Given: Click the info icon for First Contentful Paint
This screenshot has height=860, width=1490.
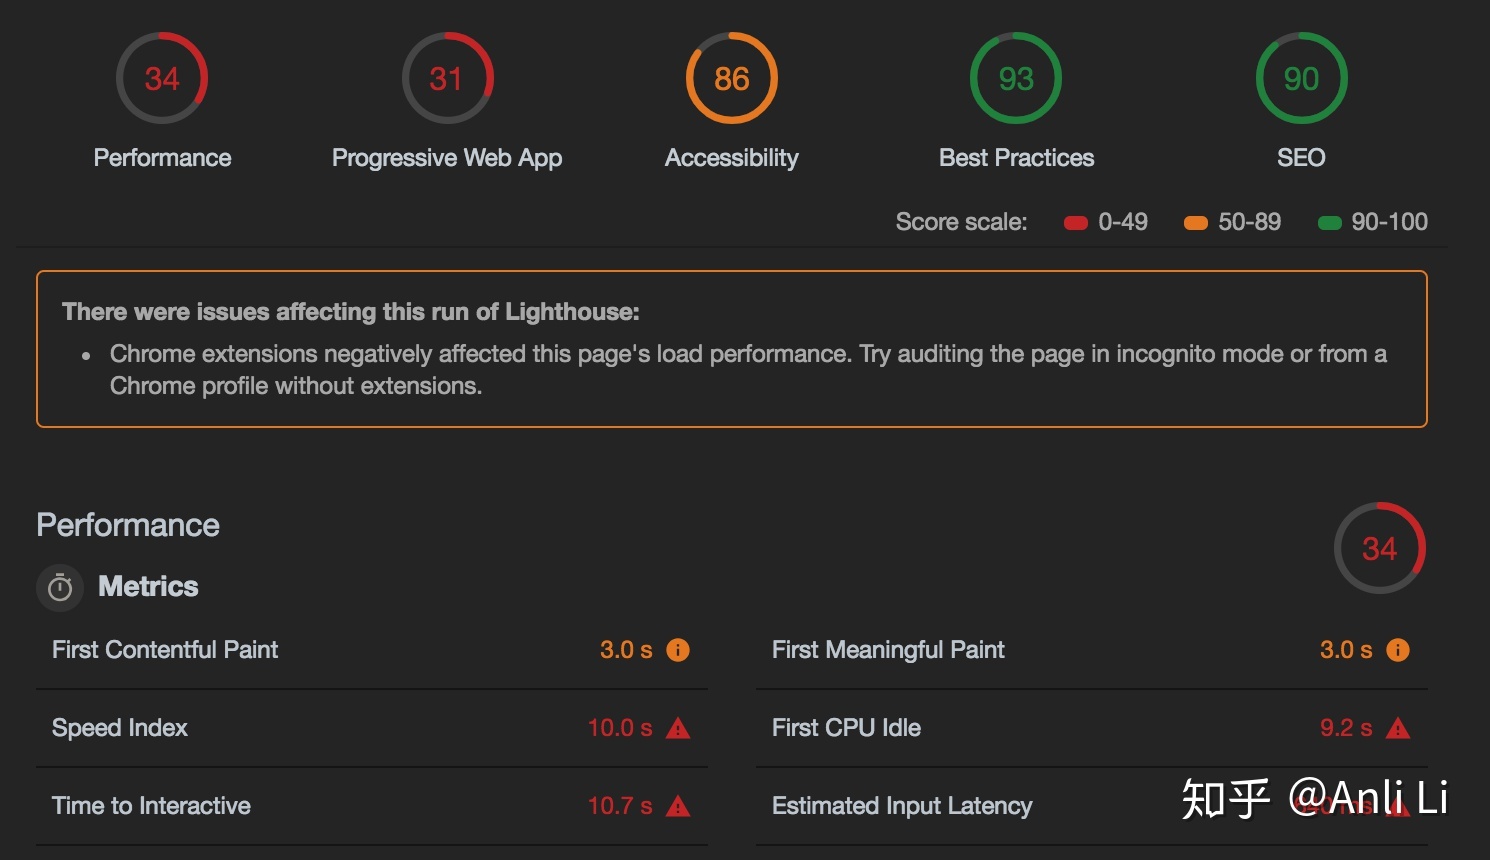Looking at the screenshot, I should (x=678, y=650).
